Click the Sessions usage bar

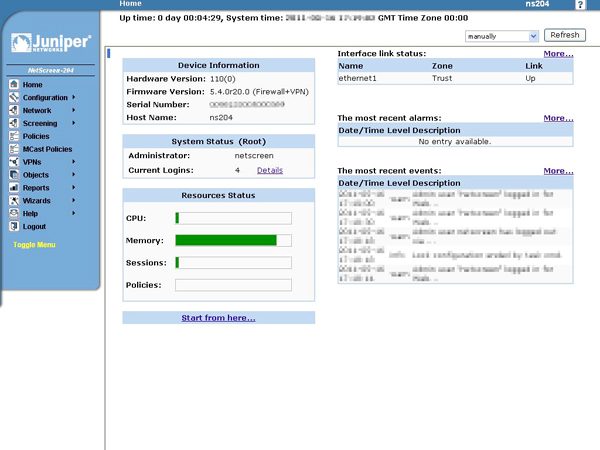point(233,262)
